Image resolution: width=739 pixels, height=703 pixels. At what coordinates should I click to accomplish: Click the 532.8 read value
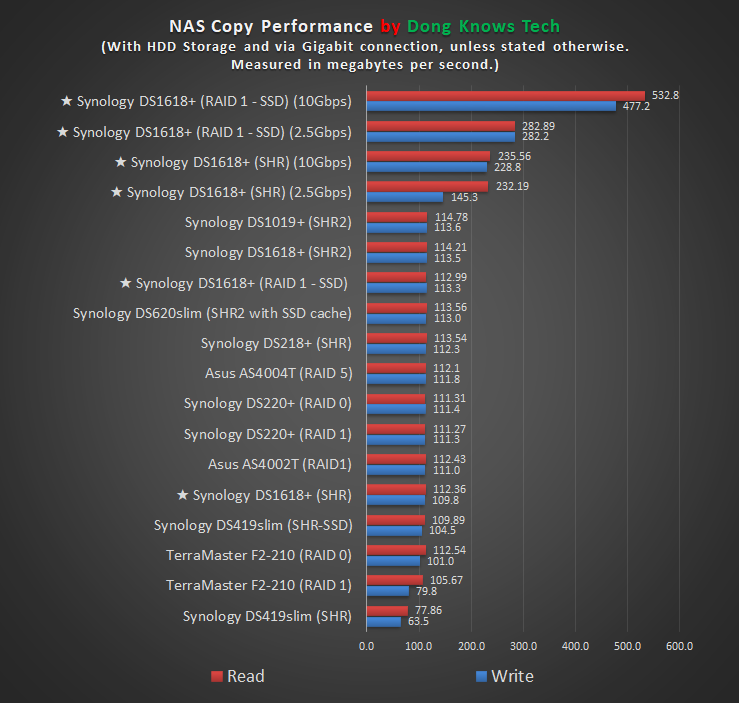665,95
